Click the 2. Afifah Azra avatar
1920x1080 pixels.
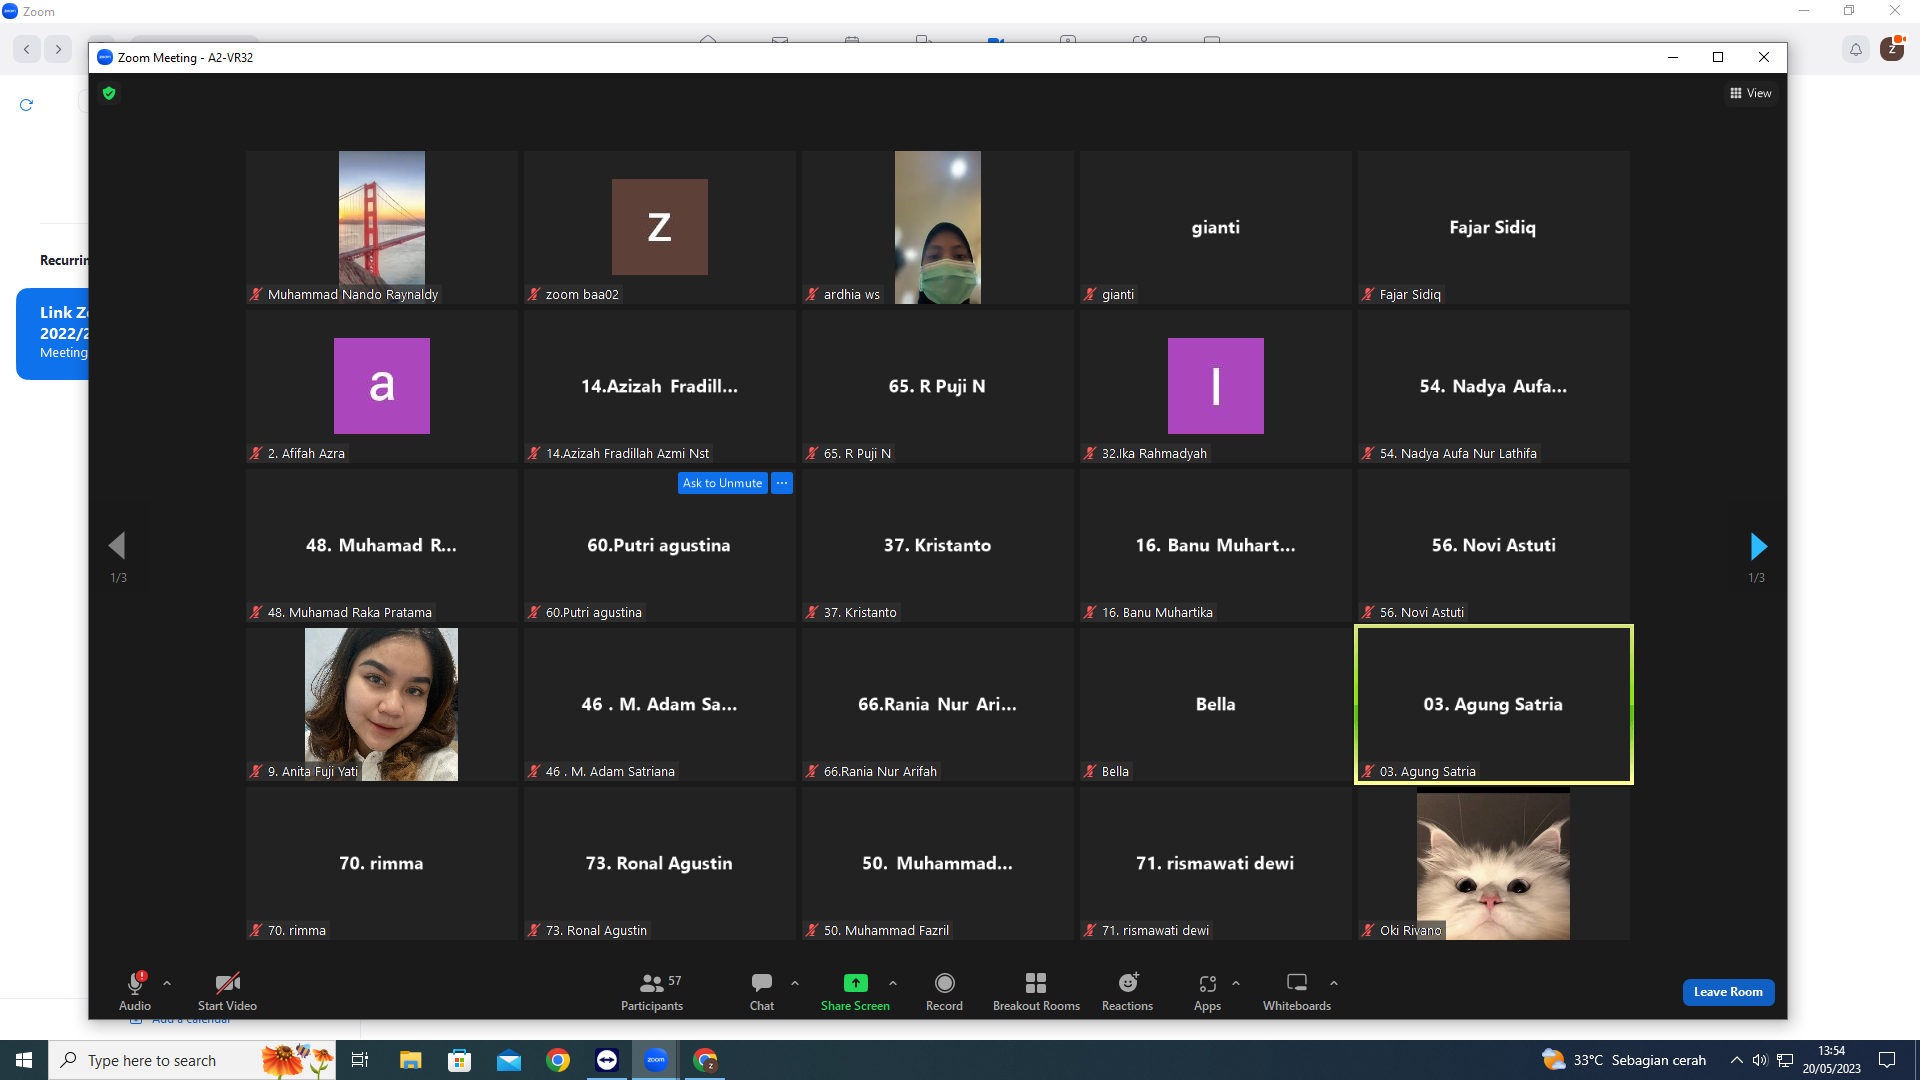click(x=382, y=386)
